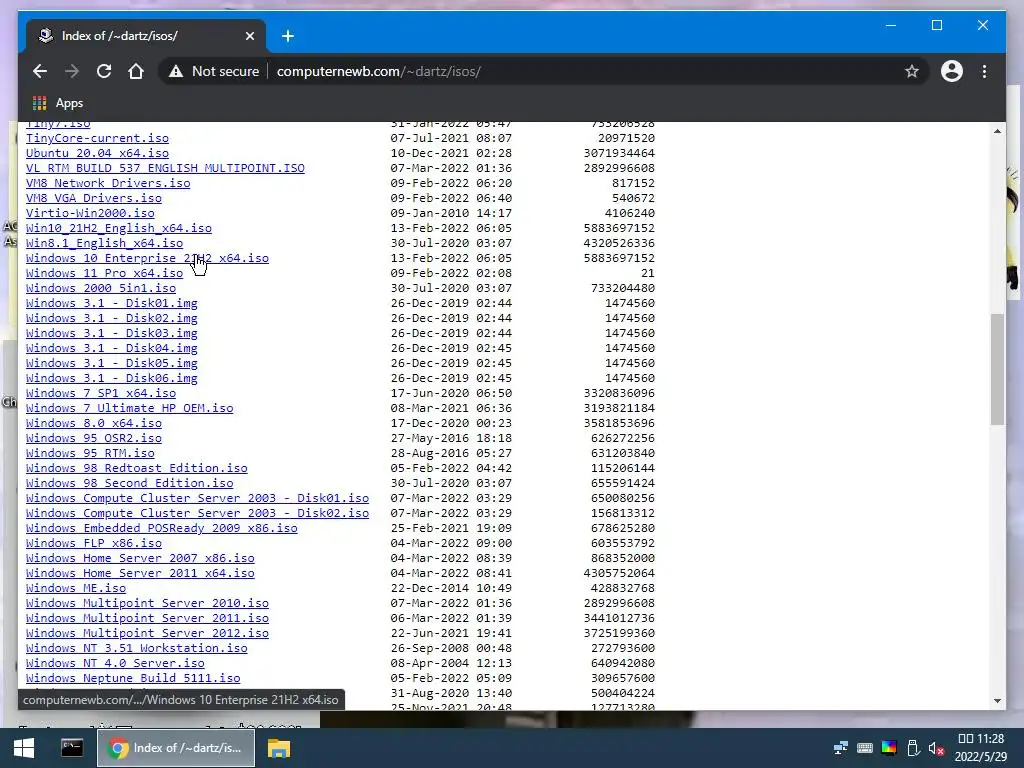Viewport: 1024px width, 768px height.
Task: Go back to the previous page
Action: point(40,71)
